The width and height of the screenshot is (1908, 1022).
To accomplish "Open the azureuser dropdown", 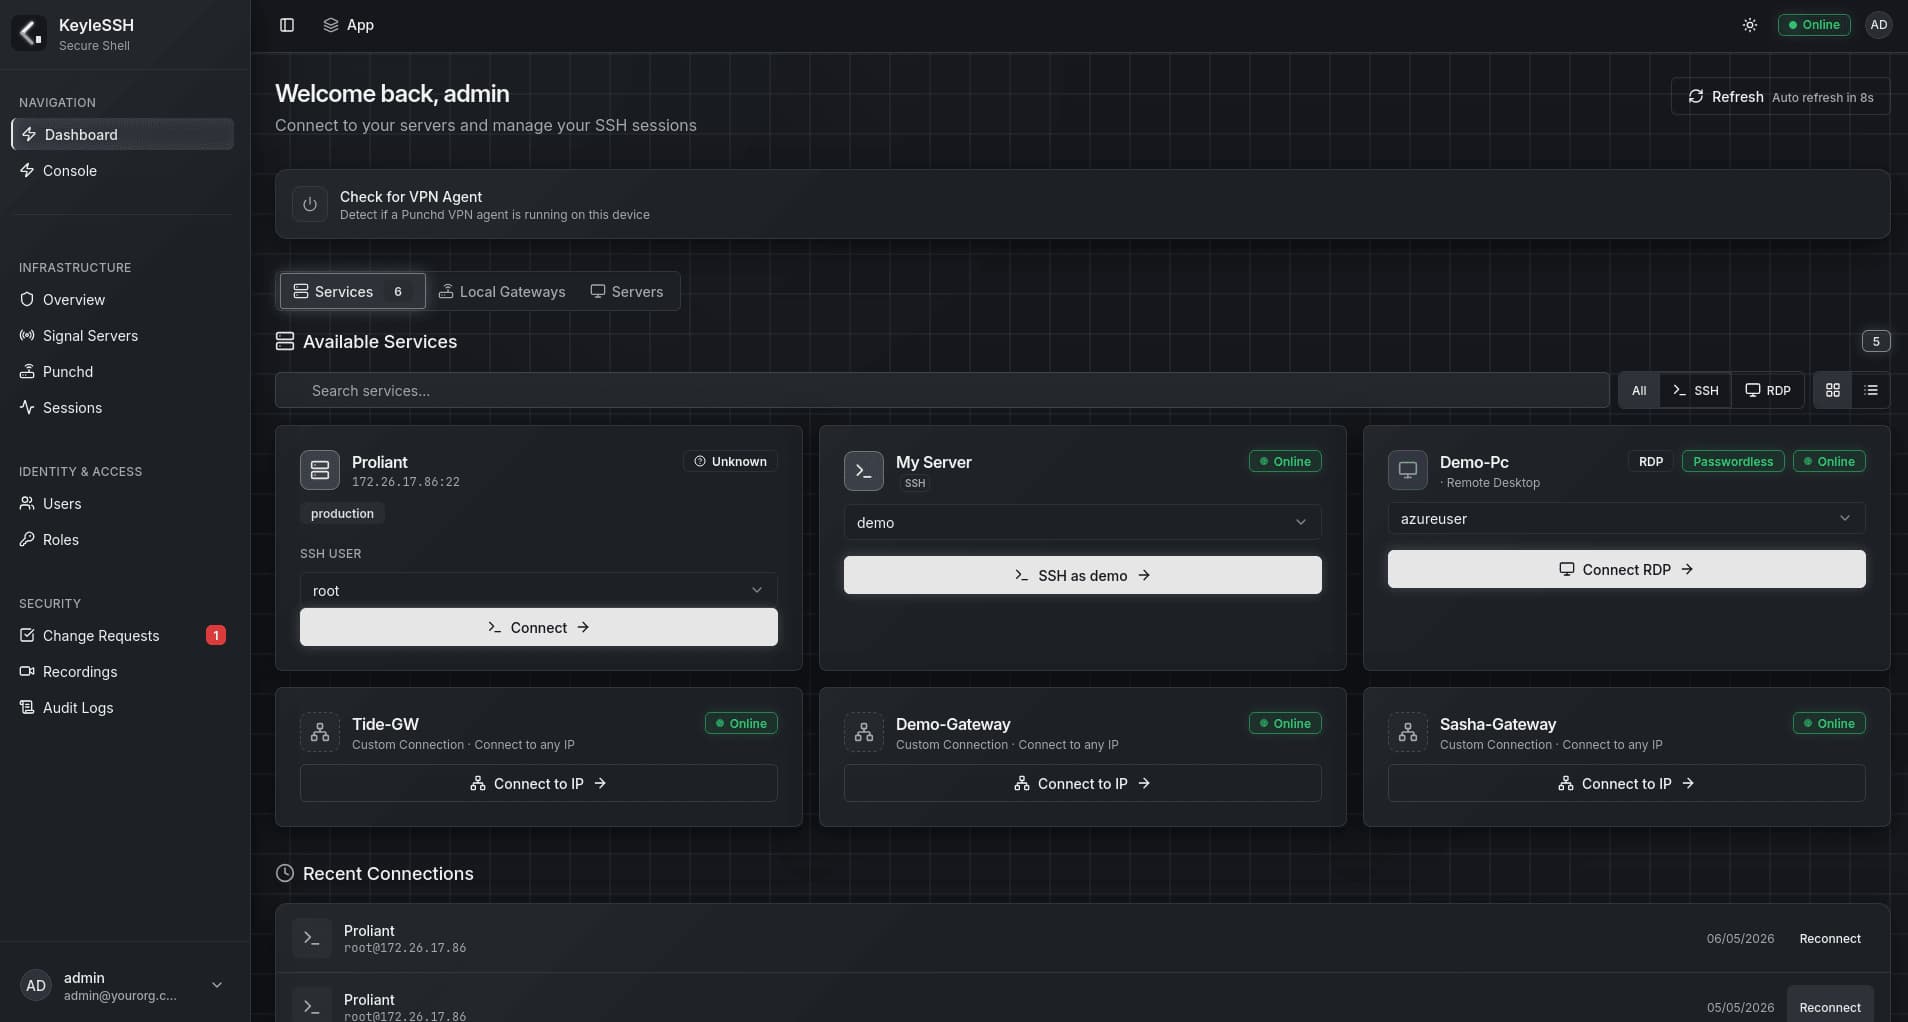I will (x=1627, y=518).
